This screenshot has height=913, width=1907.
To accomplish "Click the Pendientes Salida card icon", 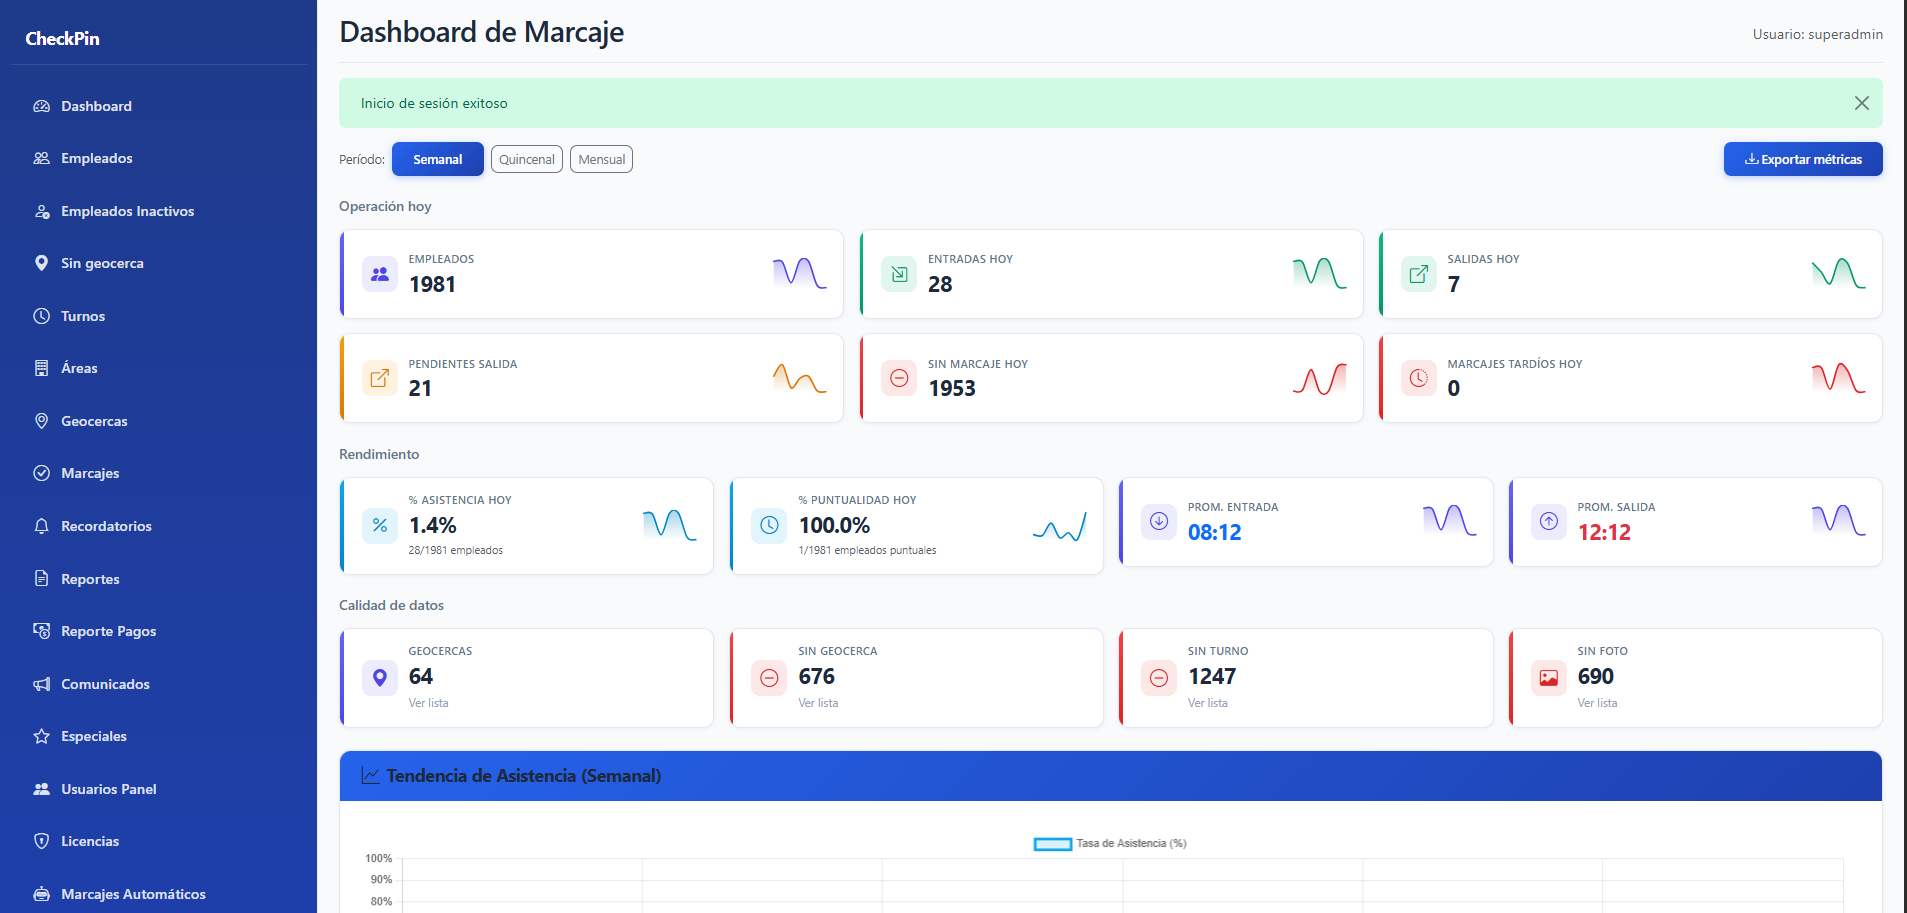I will tap(380, 378).
